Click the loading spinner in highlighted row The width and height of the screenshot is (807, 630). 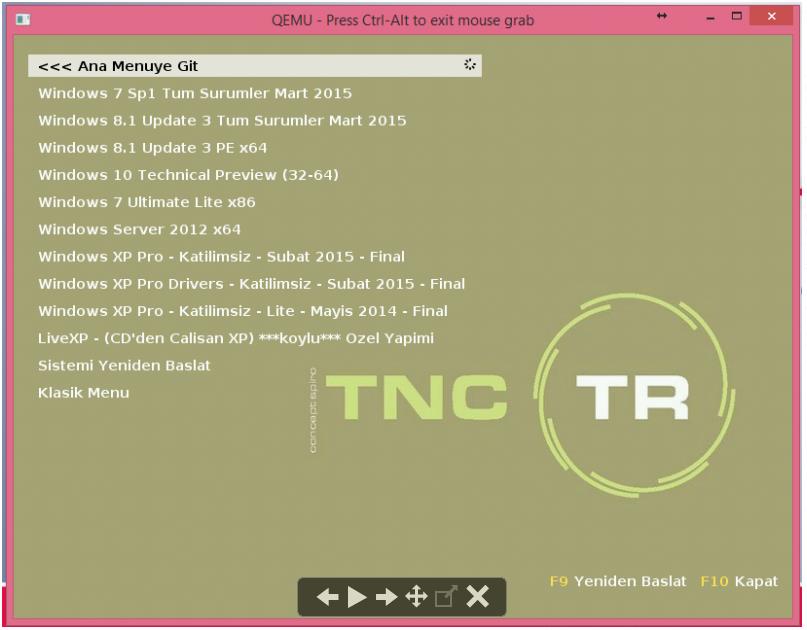click(x=469, y=64)
